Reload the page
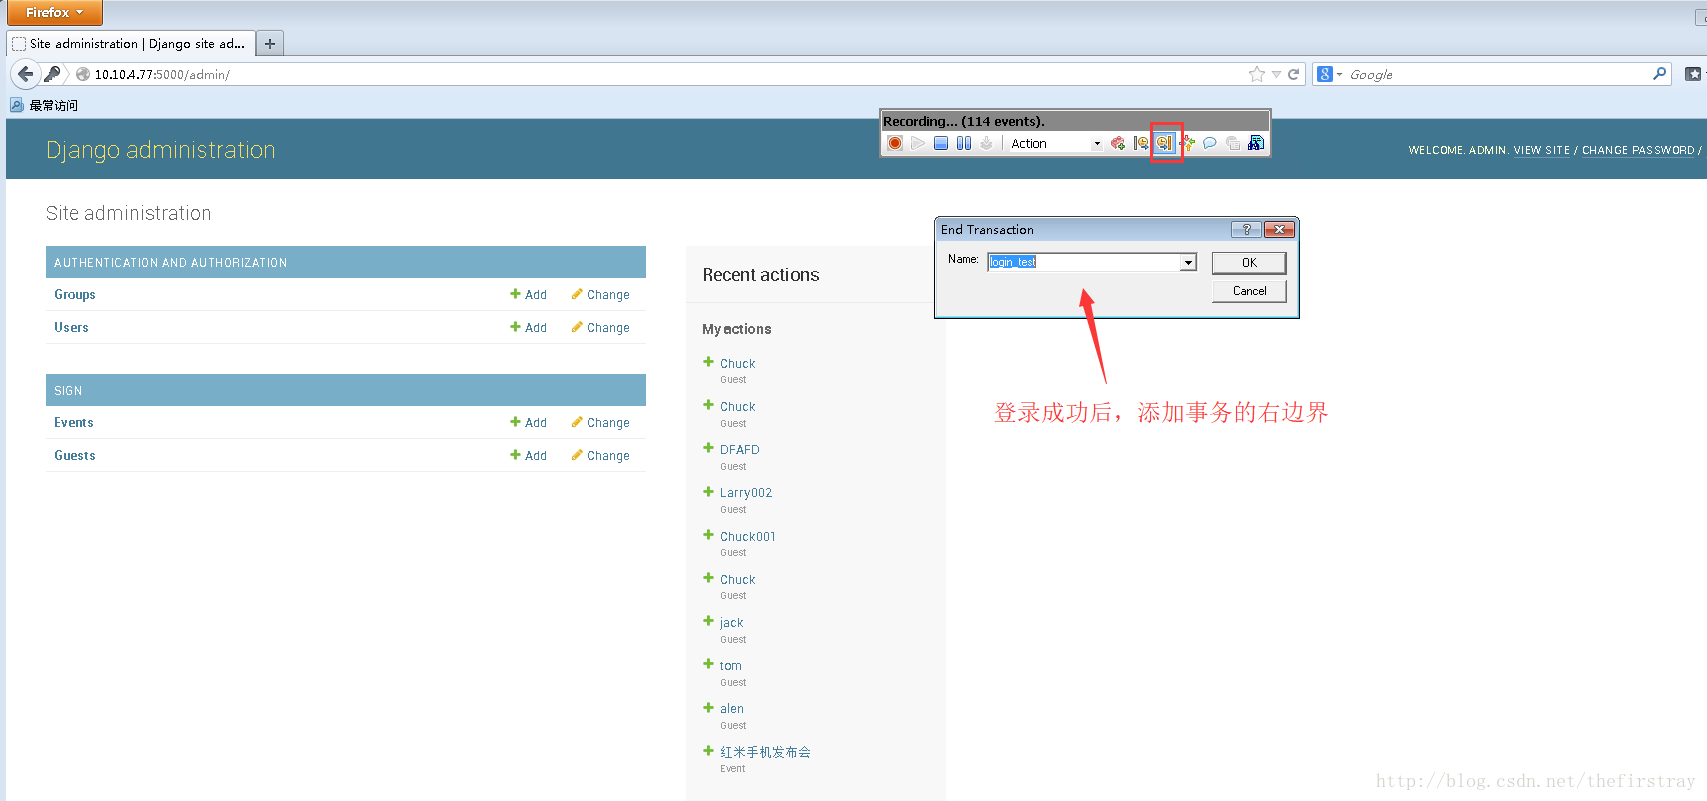This screenshot has width=1707, height=801. [1293, 74]
